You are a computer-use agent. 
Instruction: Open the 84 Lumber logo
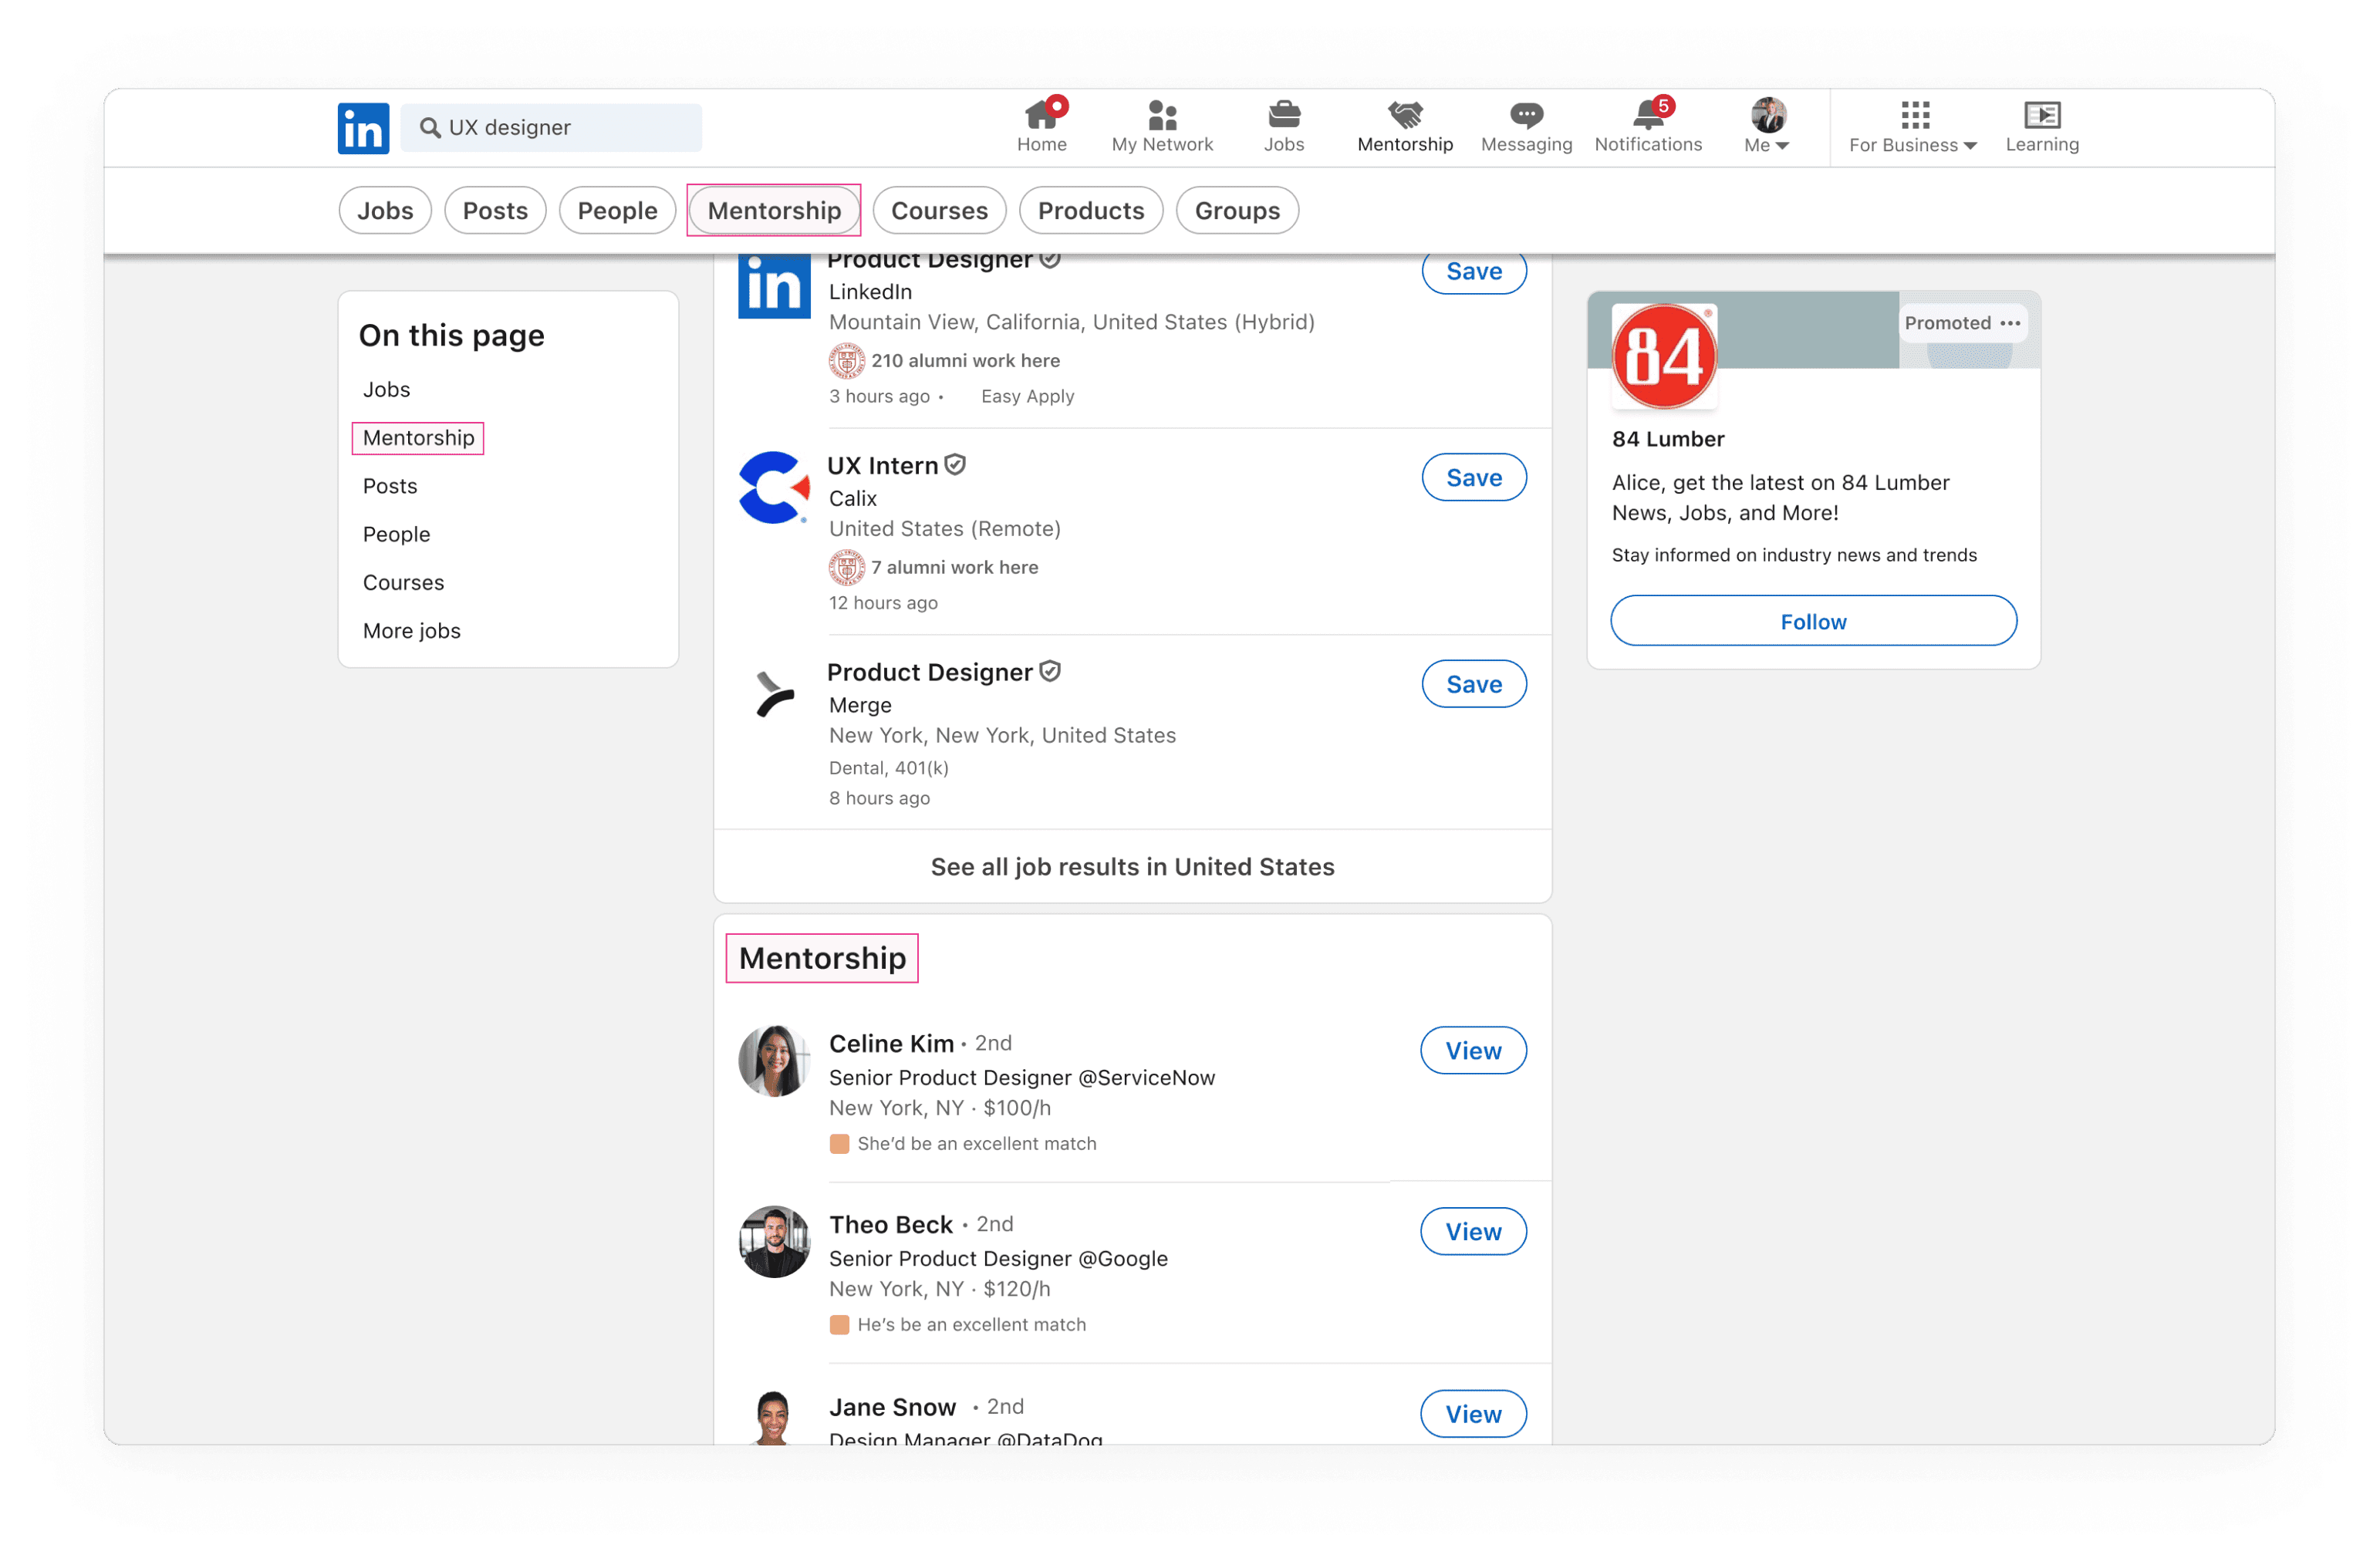1665,356
